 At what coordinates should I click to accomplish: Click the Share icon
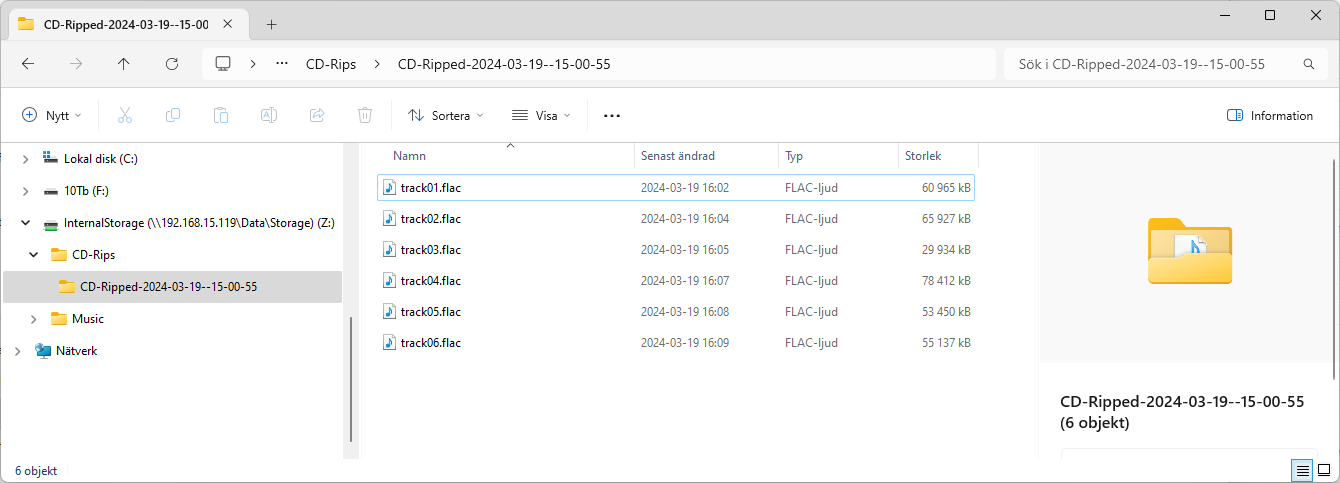(x=317, y=115)
